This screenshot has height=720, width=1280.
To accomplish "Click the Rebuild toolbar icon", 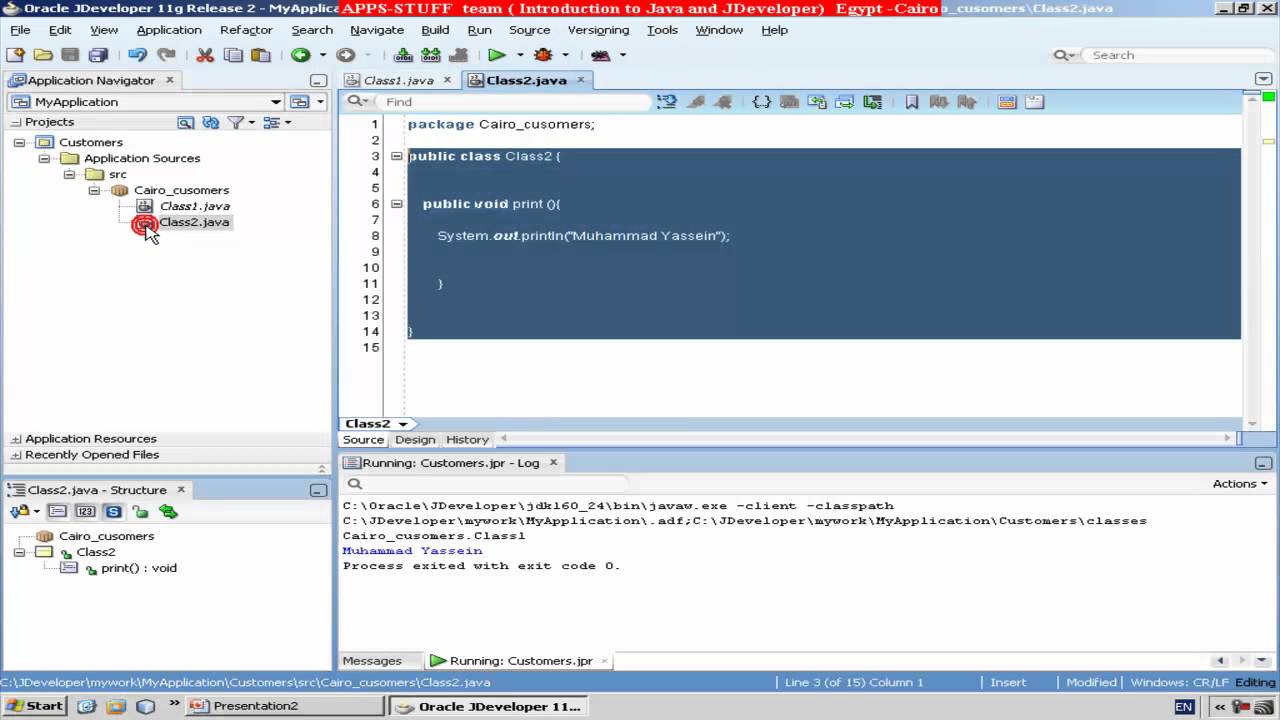I will point(431,55).
